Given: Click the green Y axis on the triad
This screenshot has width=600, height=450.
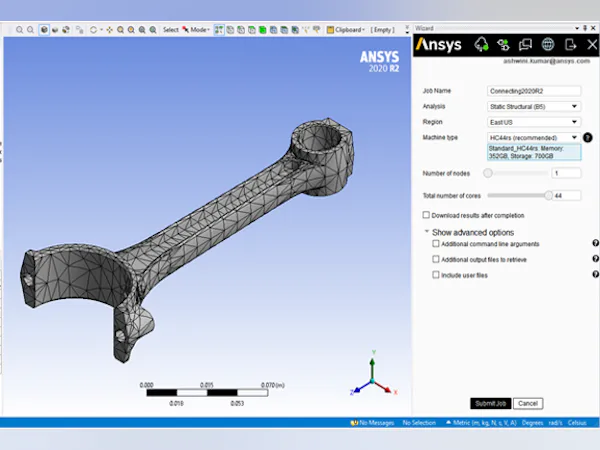Looking at the screenshot, I should pyautogui.click(x=372, y=367).
